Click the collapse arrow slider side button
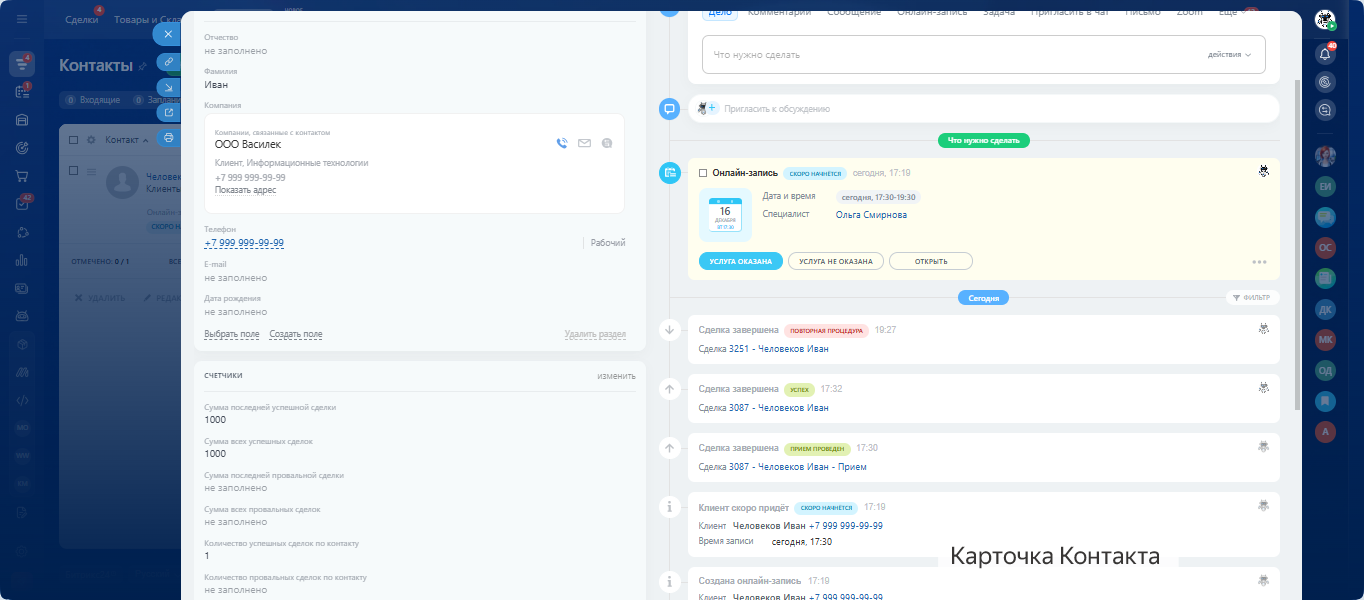1364x600 pixels. [169, 87]
